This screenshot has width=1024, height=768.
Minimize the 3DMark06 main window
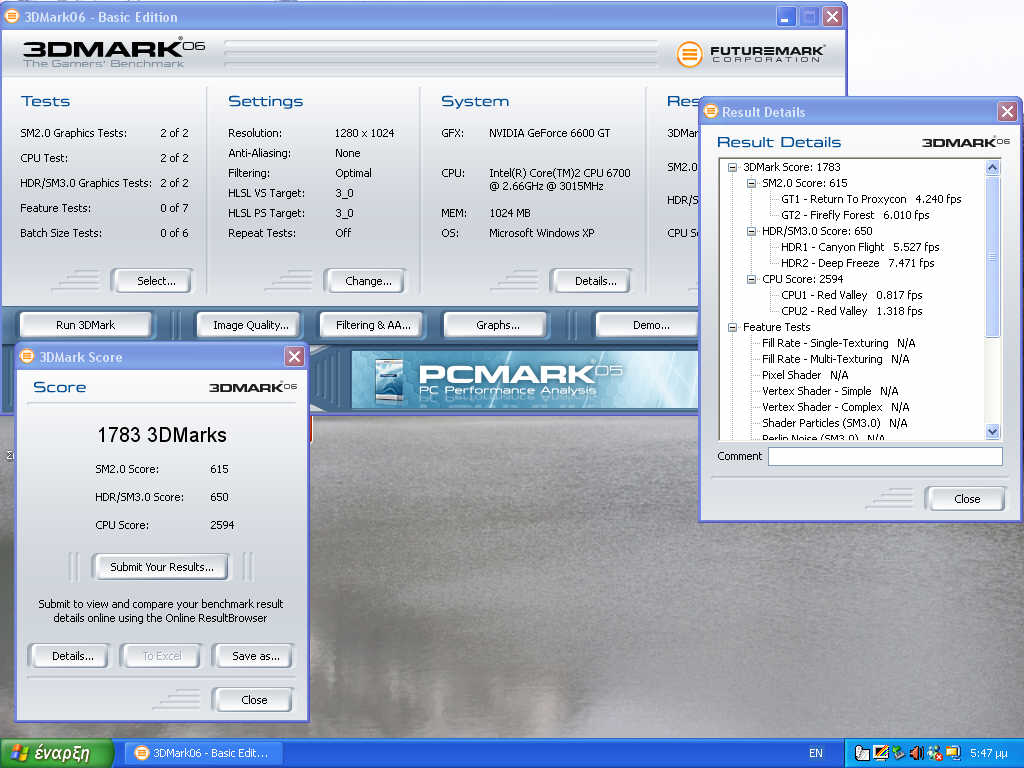coord(786,16)
